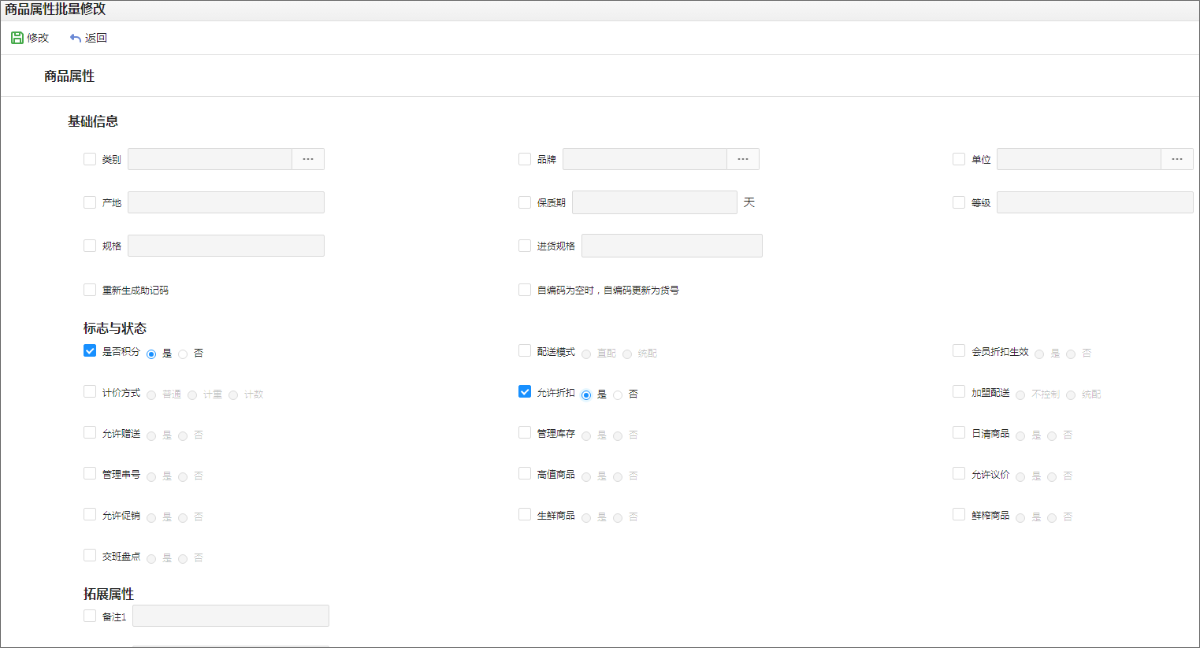
Task: Click the 备注1 input field
Action: click(230, 616)
